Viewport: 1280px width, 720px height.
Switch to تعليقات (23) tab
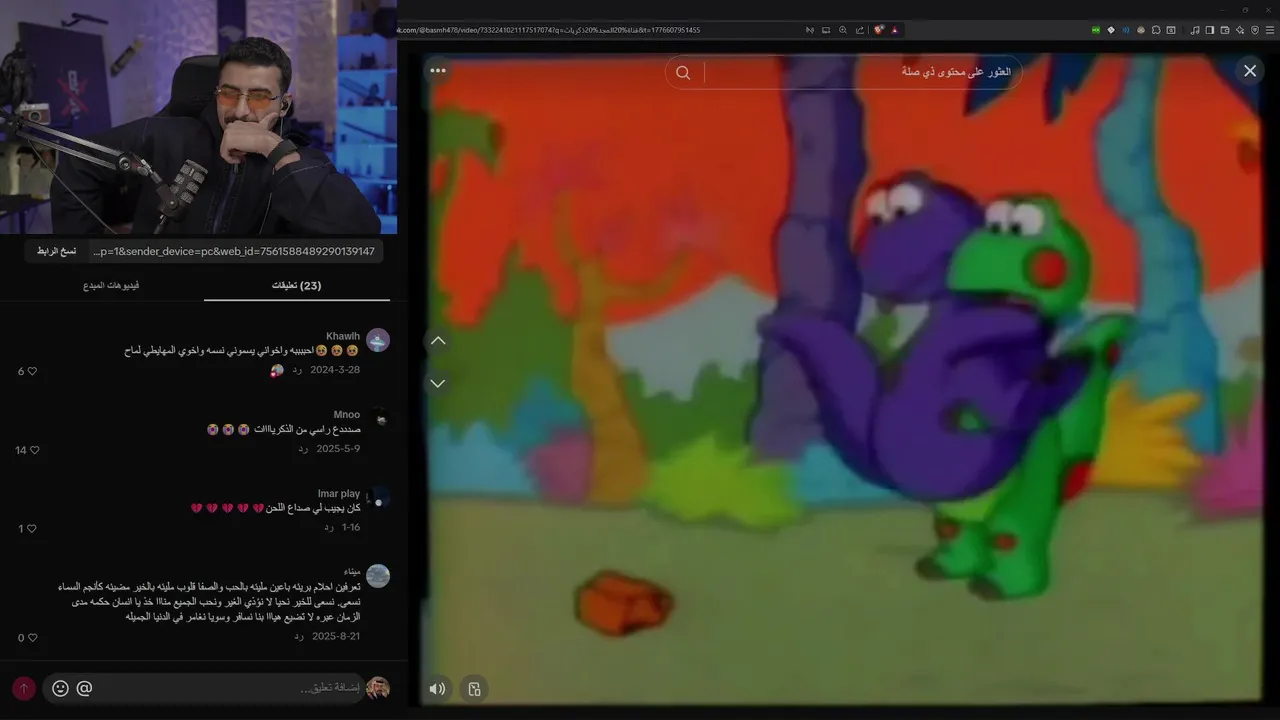297,286
